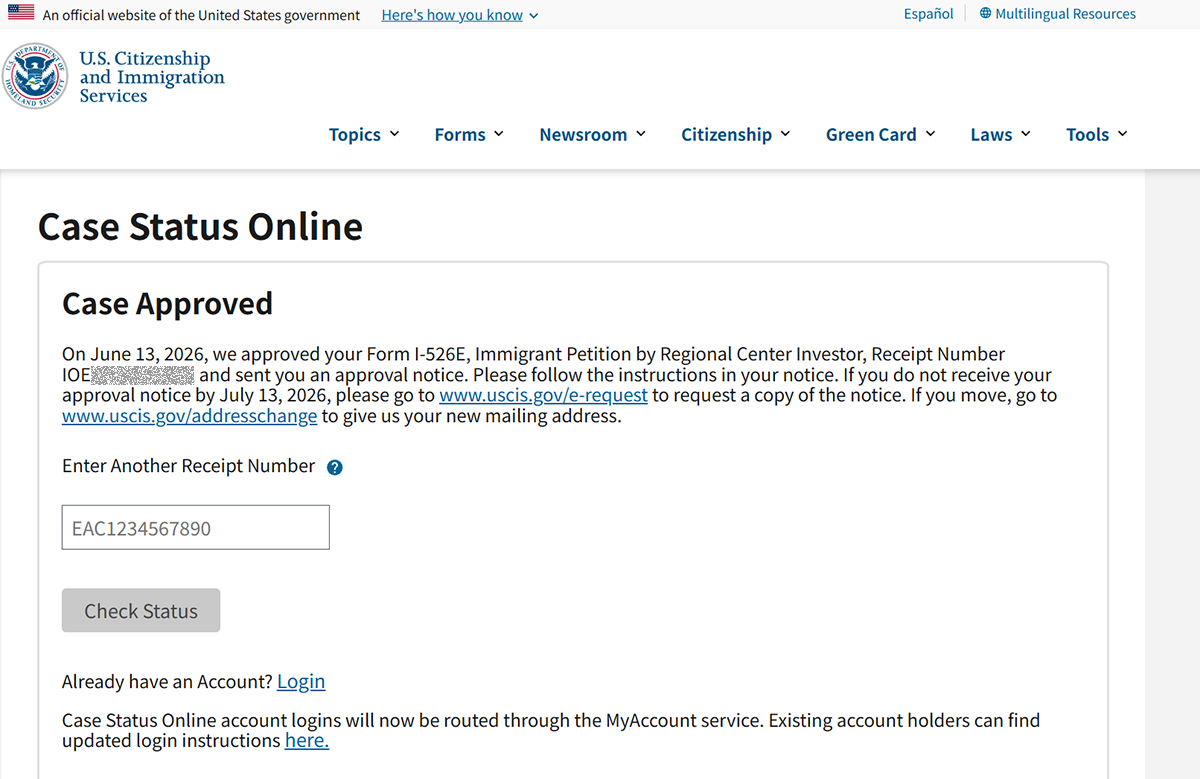Open the www.uscis.gov/addresschange link
Viewport: 1200px width, 779px height.
click(x=190, y=416)
